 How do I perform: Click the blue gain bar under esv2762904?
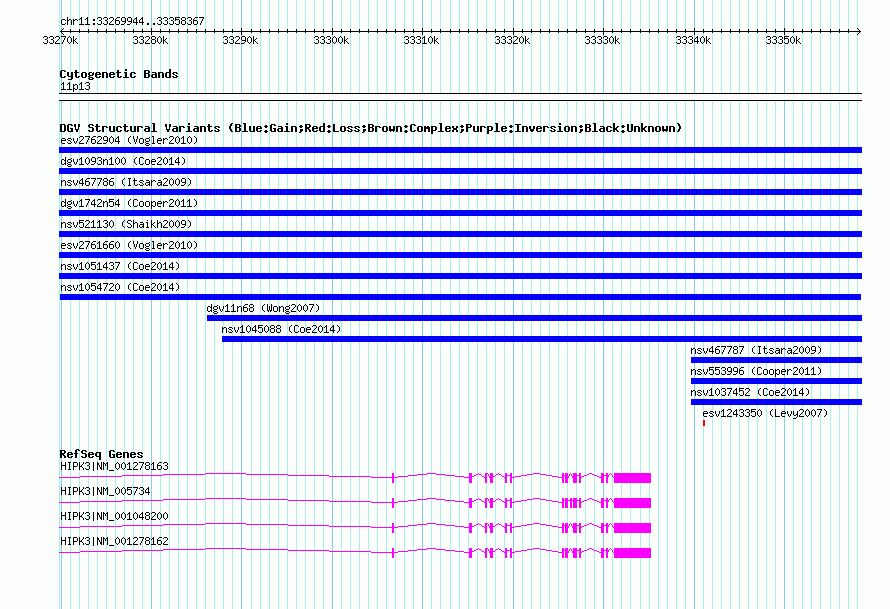tap(460, 150)
